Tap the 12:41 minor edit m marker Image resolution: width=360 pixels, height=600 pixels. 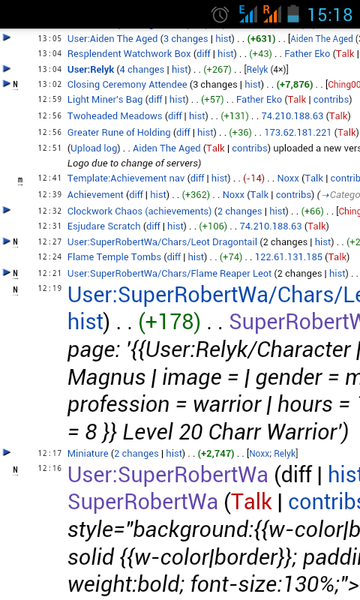[20, 180]
